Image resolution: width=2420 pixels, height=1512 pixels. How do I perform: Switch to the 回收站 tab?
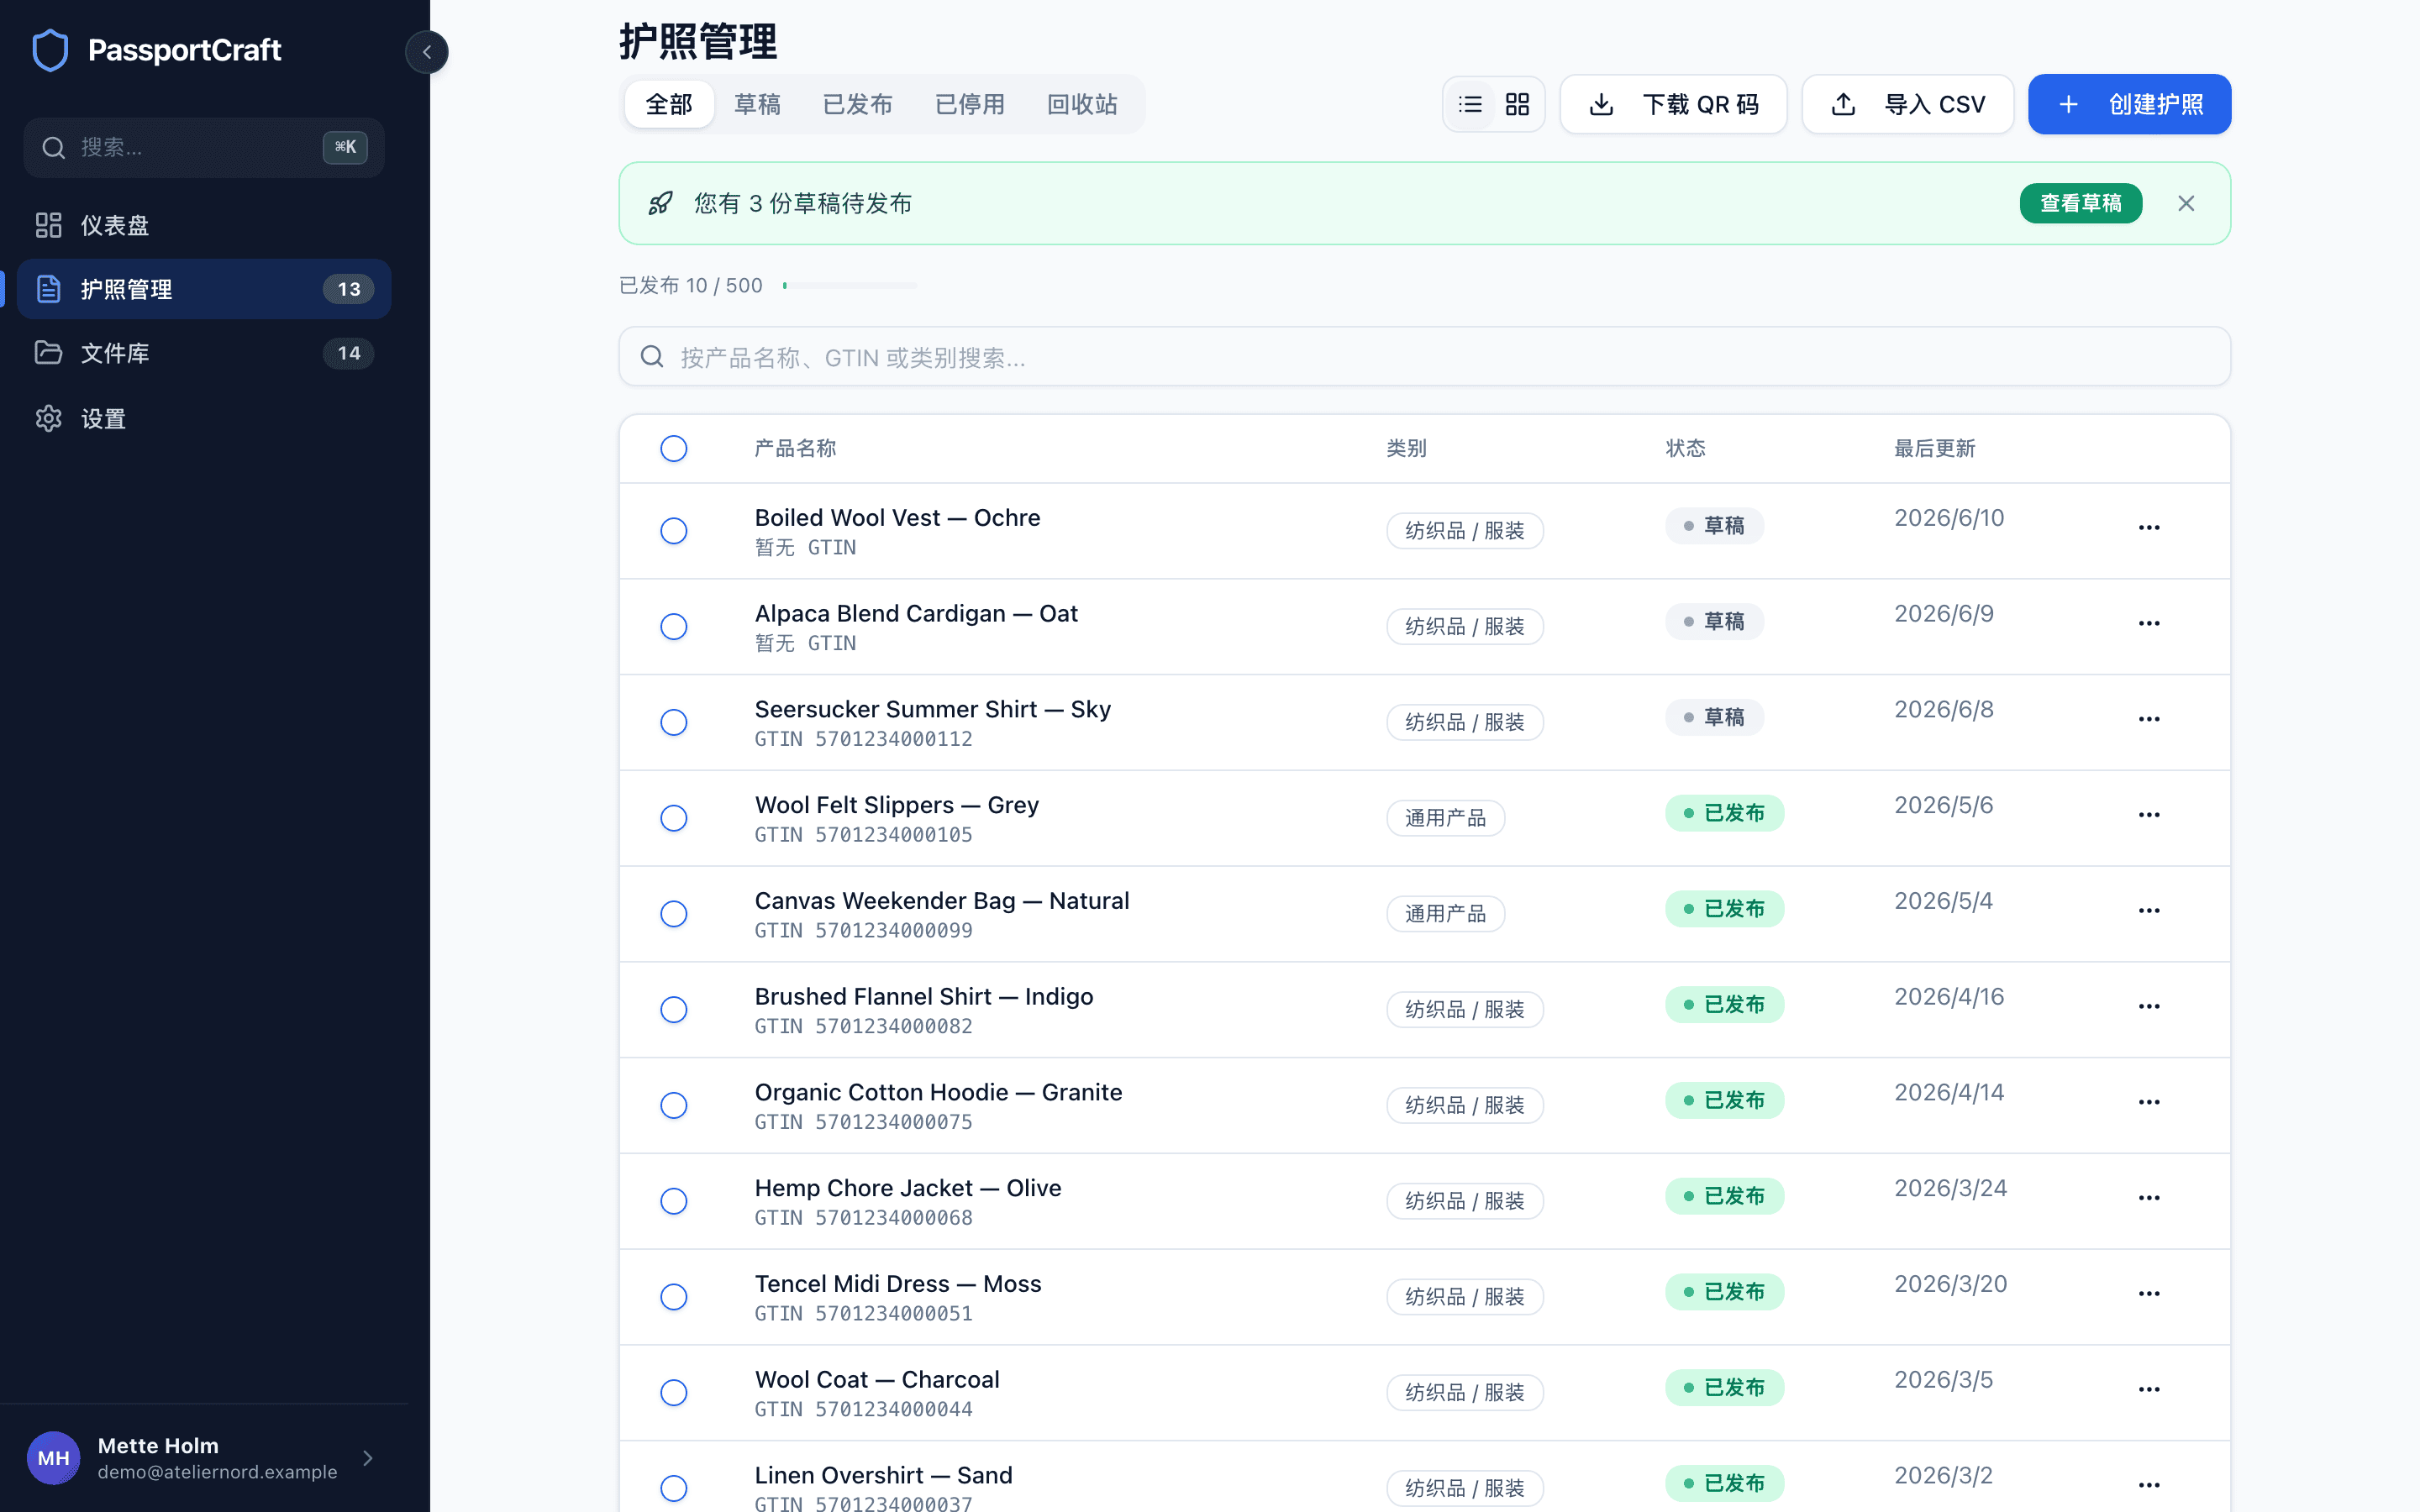(x=1082, y=104)
